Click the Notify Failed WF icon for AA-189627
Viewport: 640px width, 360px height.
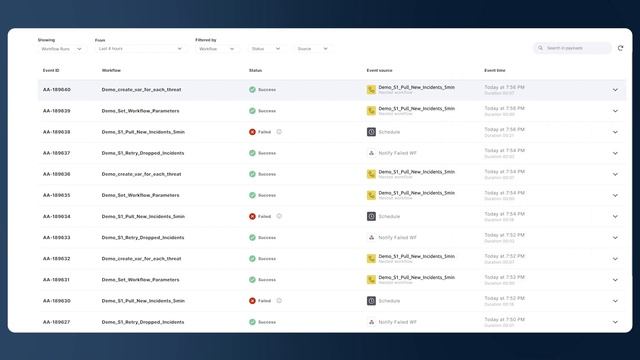[371, 322]
